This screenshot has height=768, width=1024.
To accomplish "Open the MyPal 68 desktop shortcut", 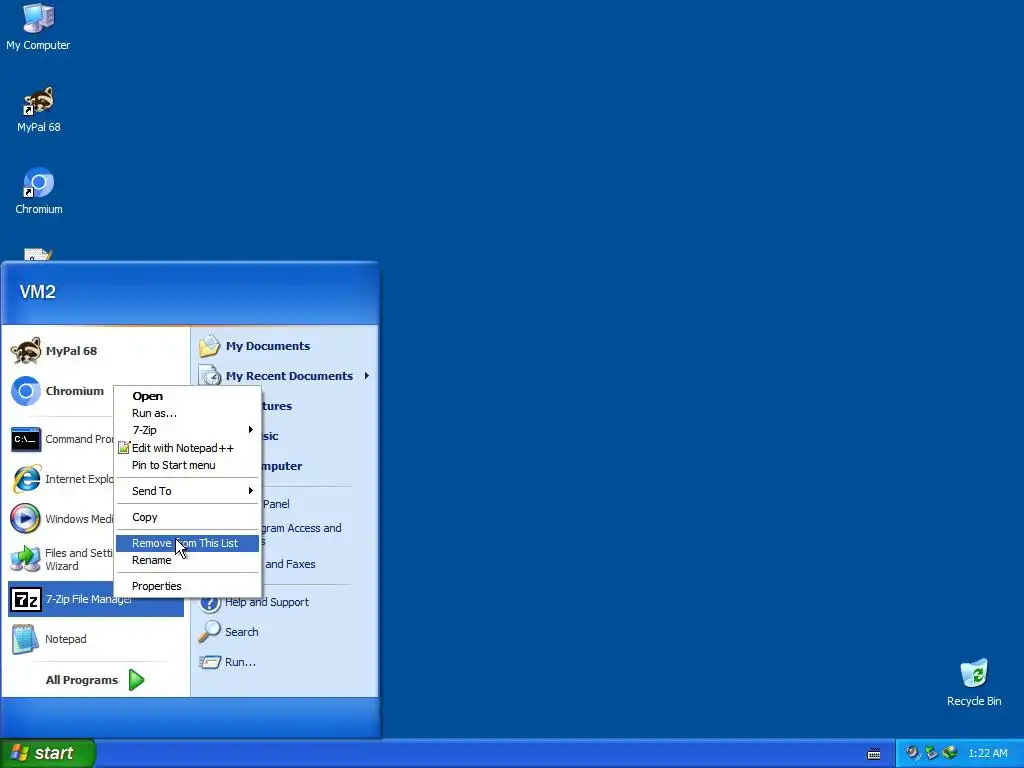I will point(39,110).
